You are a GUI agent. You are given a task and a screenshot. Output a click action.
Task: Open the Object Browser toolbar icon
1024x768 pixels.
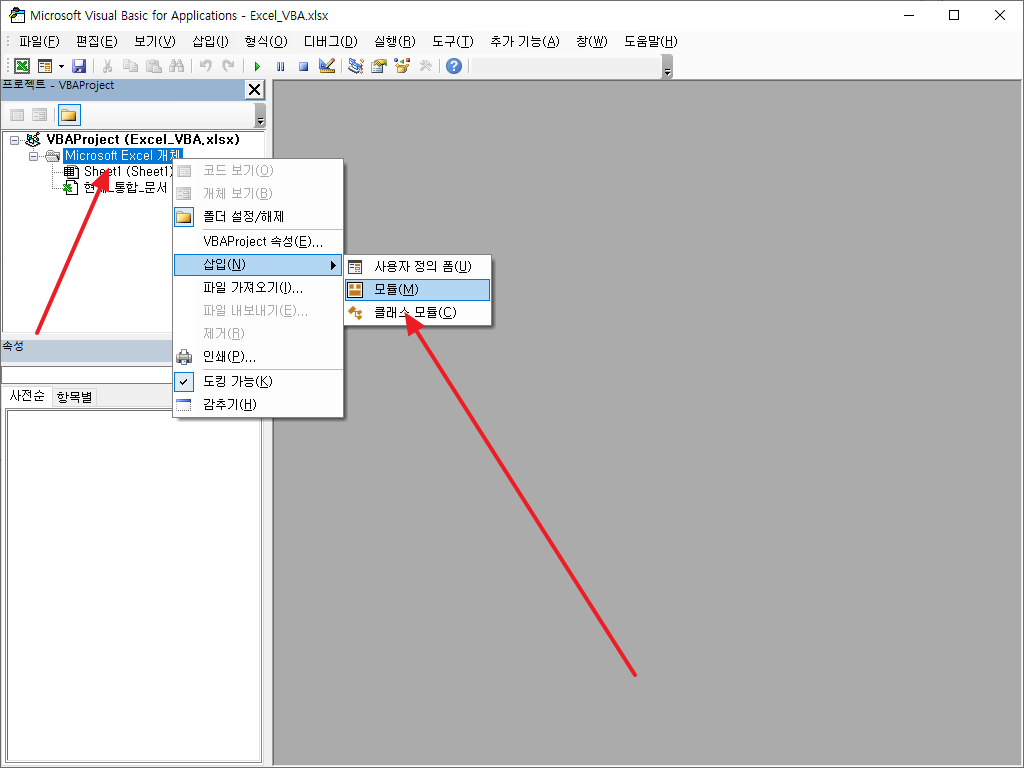[402, 66]
